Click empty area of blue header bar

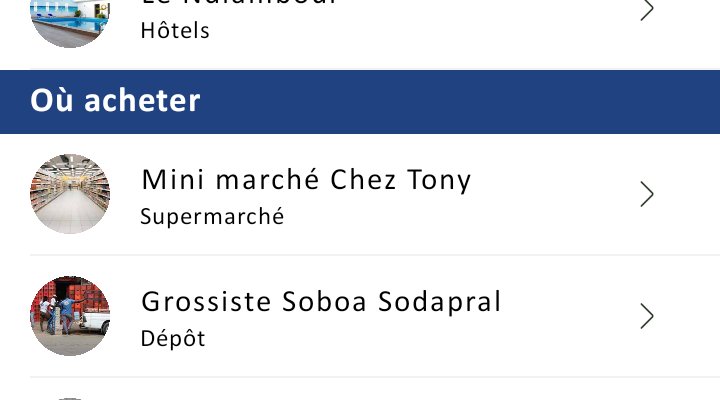point(459,102)
